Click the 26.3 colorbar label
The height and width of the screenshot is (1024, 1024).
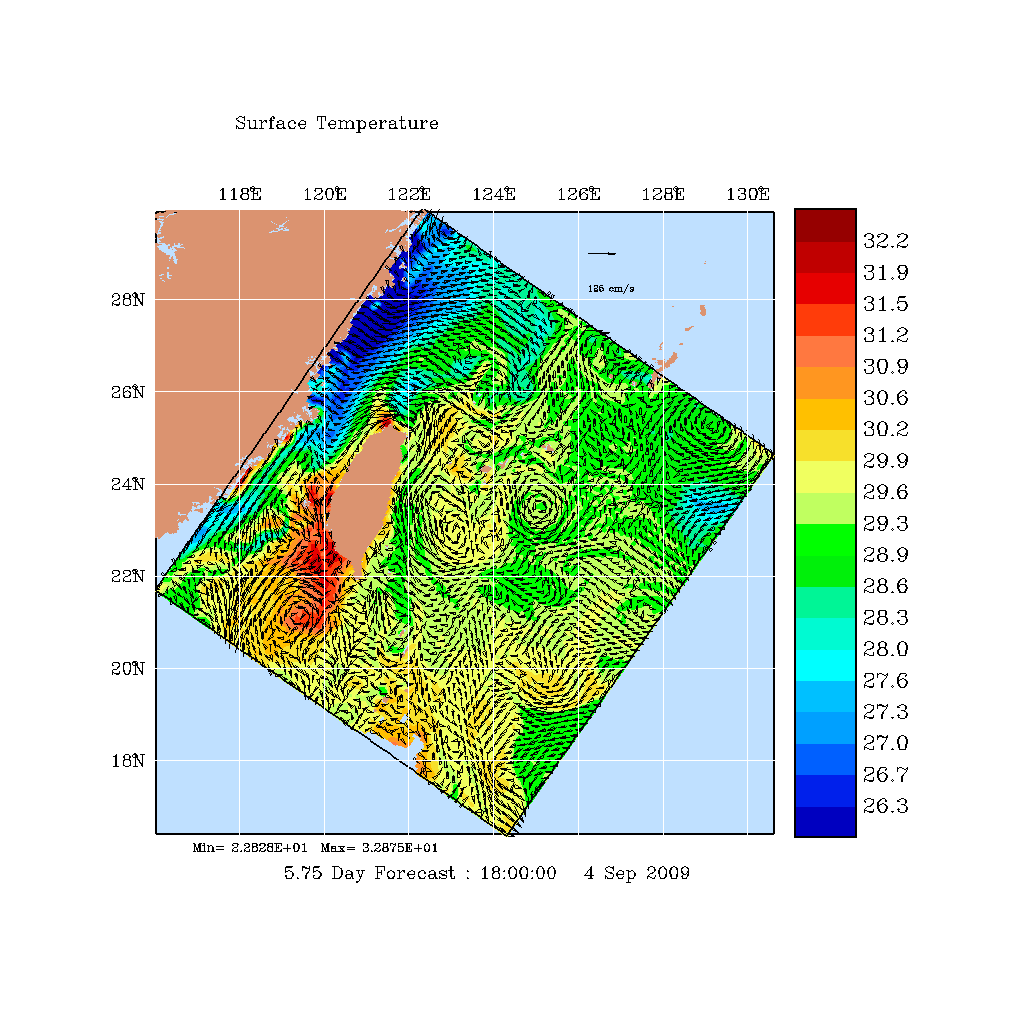click(885, 806)
